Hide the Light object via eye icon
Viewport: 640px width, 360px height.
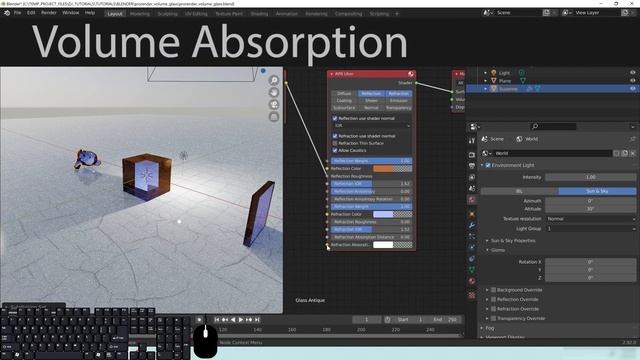click(x=633, y=73)
